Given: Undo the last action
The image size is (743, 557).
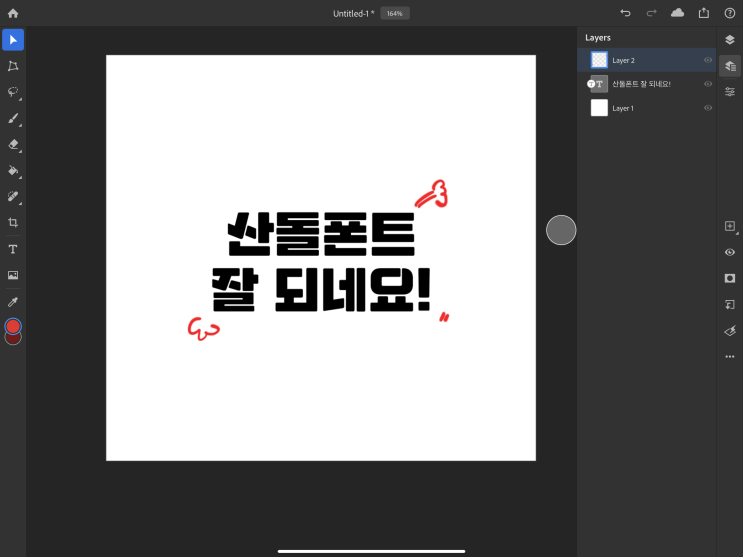Looking at the screenshot, I should coord(625,13).
